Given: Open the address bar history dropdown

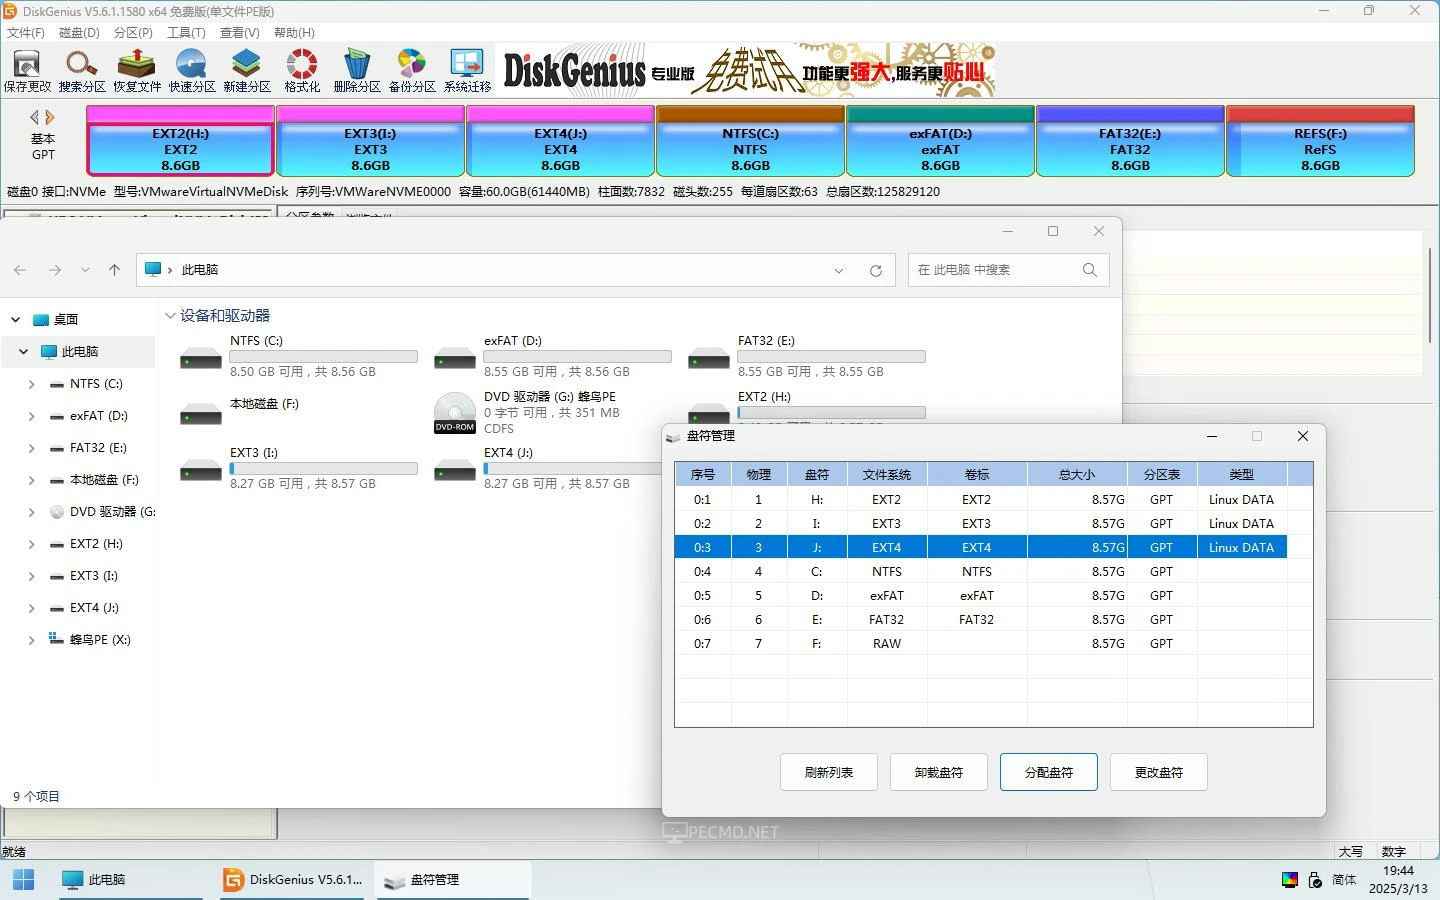Looking at the screenshot, I should point(839,270).
